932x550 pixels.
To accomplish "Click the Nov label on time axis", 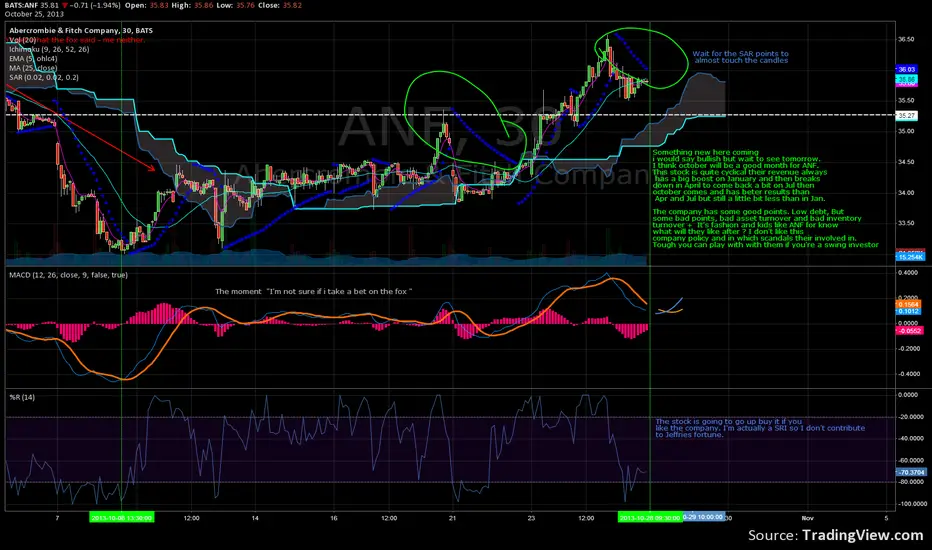I will [x=807, y=518].
